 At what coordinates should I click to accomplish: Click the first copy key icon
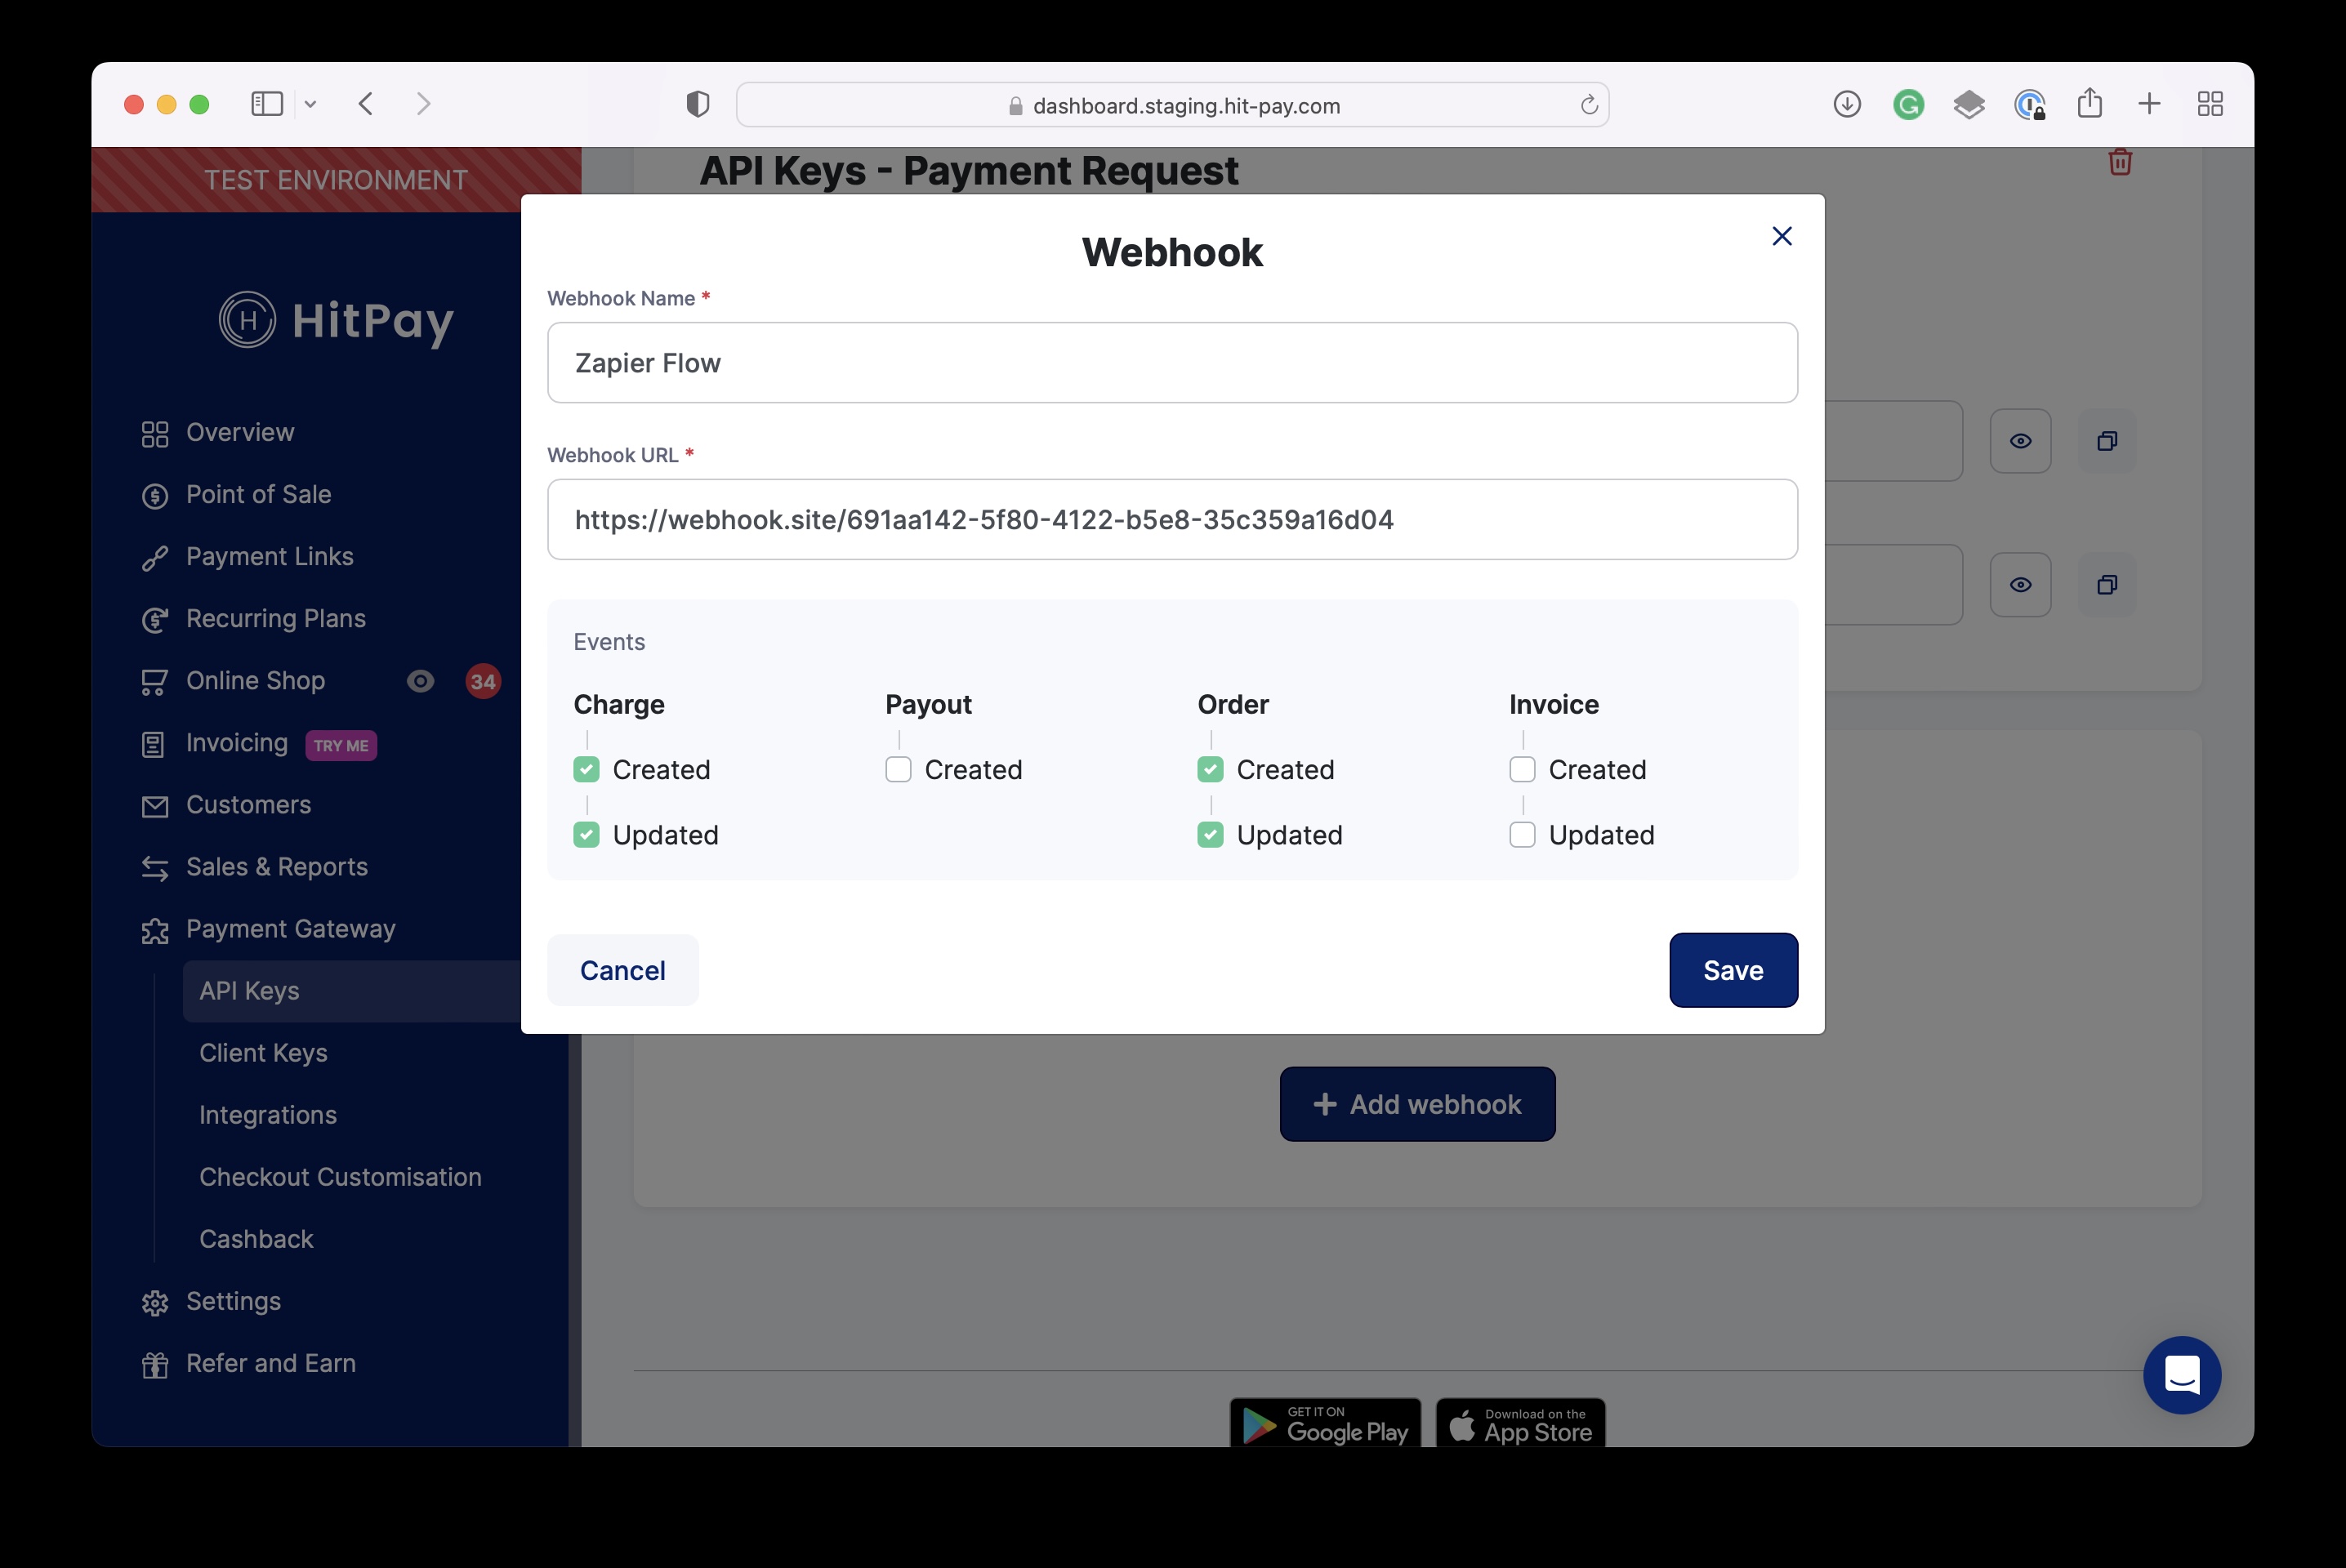2106,441
